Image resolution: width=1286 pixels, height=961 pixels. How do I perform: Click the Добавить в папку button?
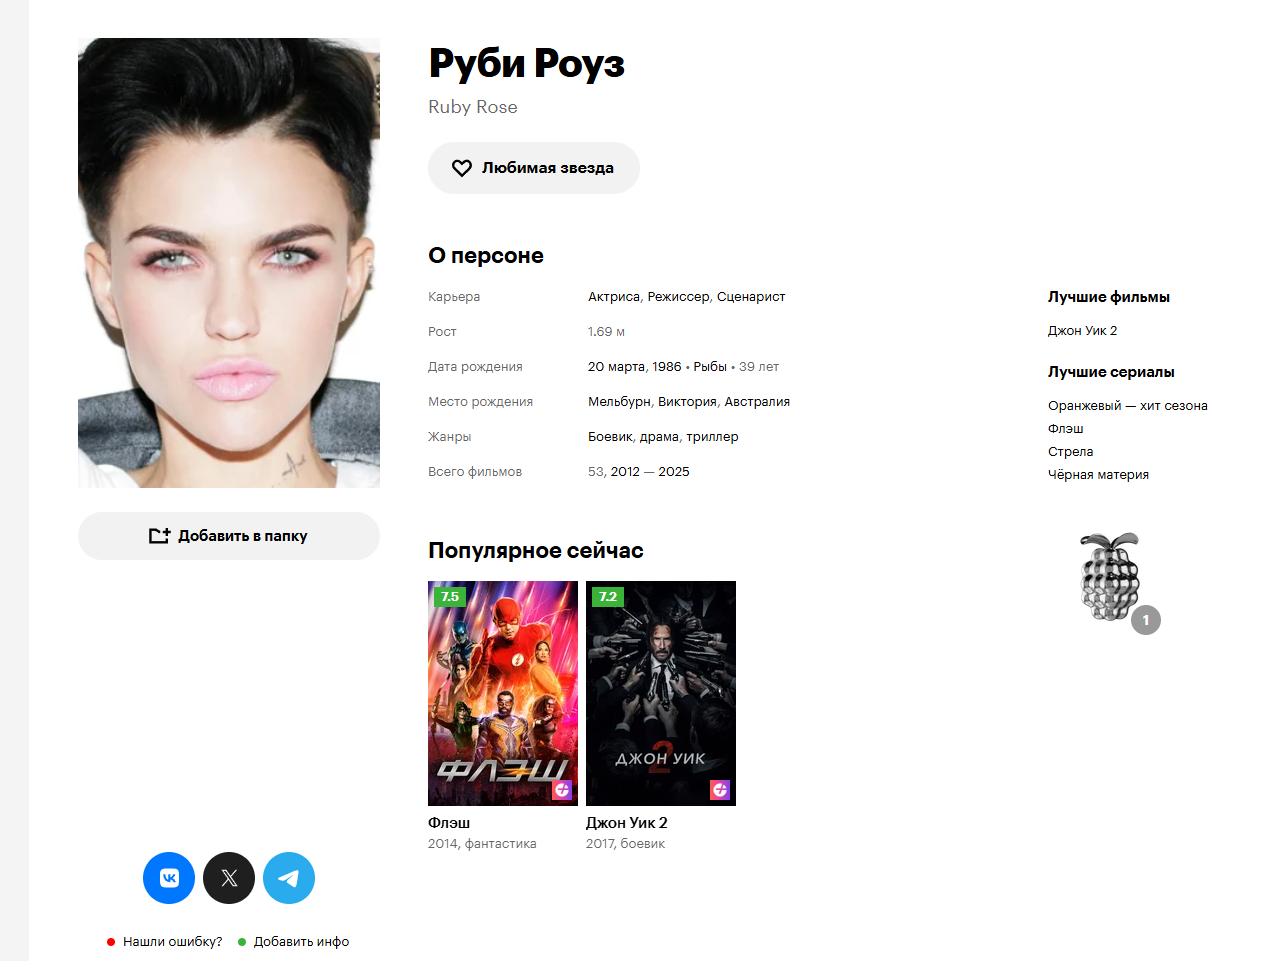click(x=229, y=536)
